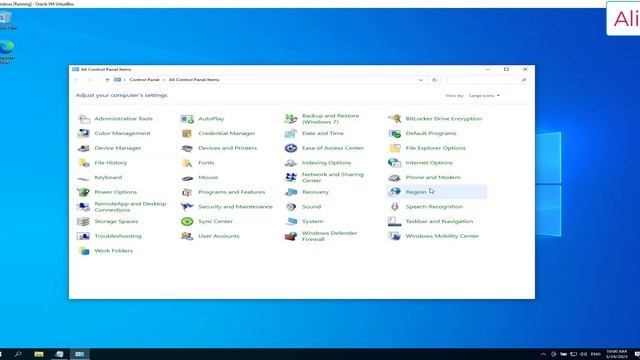
Task: Open the Date and Time icon
Action: click(291, 133)
